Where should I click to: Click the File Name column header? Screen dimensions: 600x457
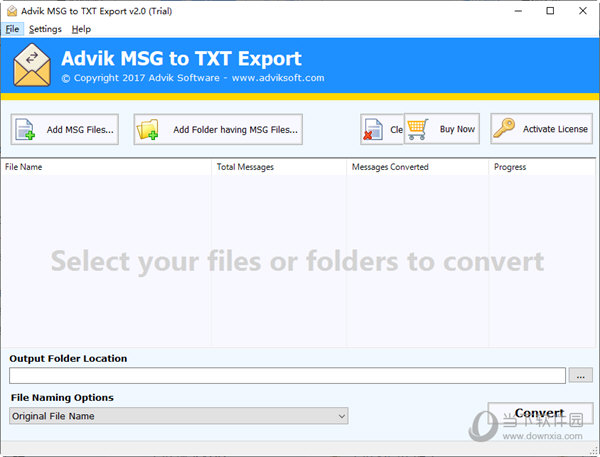(x=106, y=167)
